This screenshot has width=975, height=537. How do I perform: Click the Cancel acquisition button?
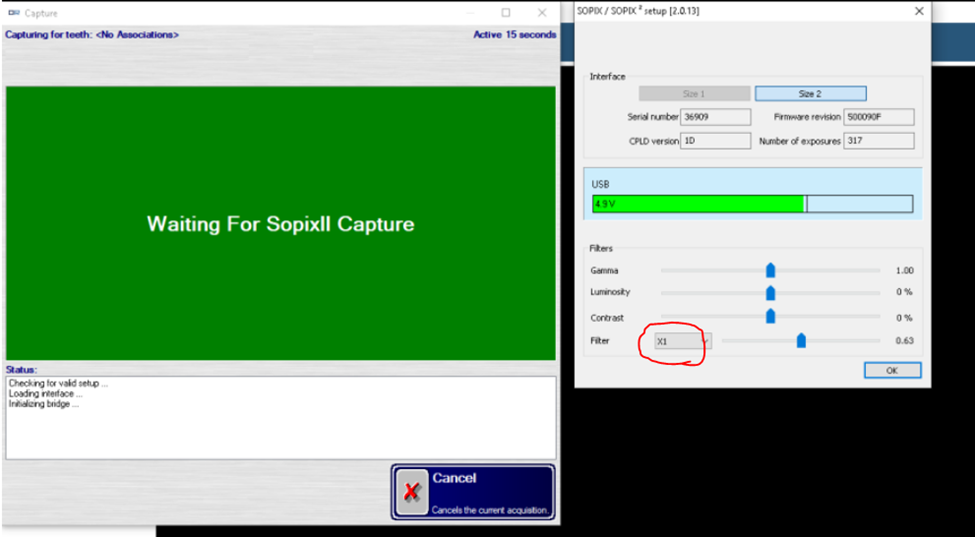pyautogui.click(x=473, y=492)
